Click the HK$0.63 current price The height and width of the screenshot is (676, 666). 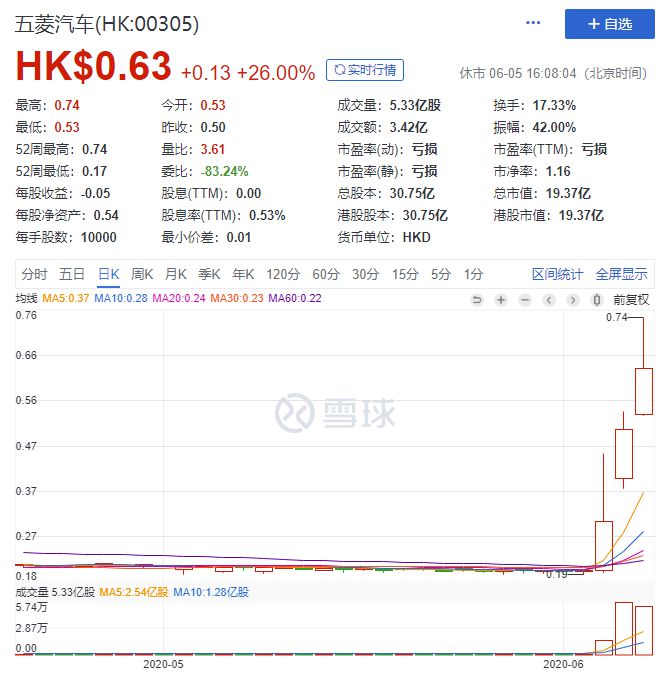point(94,66)
